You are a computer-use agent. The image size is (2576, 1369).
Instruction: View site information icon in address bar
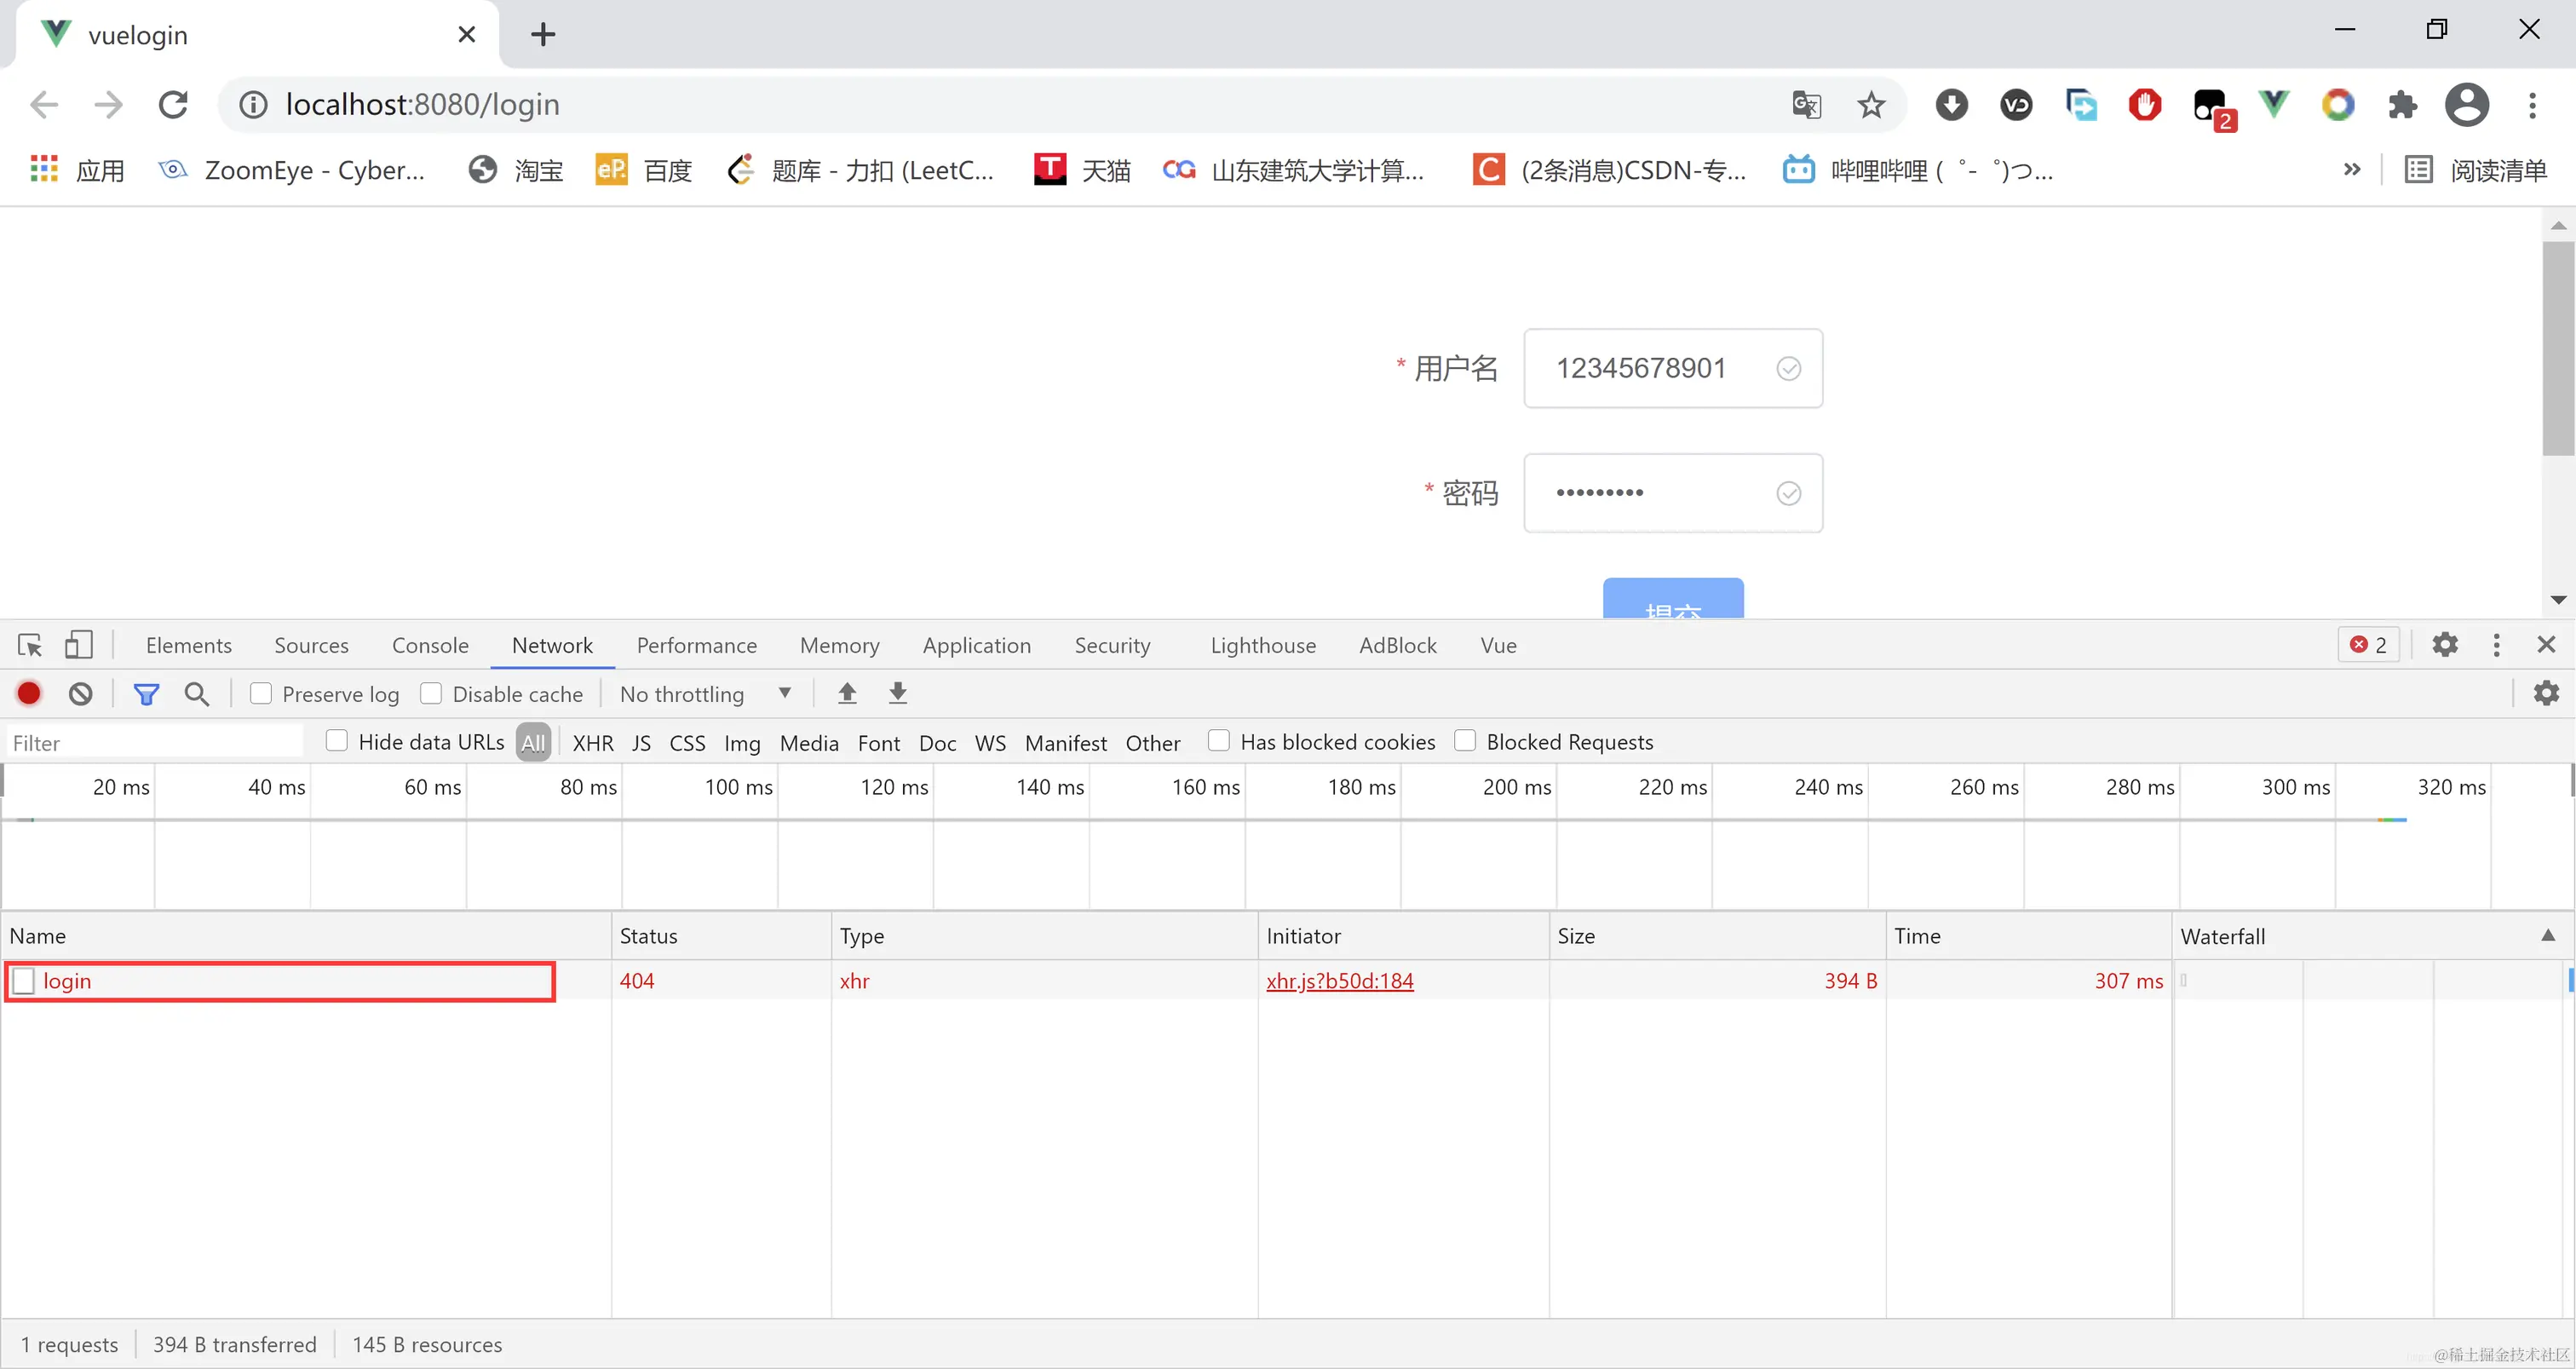(x=253, y=104)
